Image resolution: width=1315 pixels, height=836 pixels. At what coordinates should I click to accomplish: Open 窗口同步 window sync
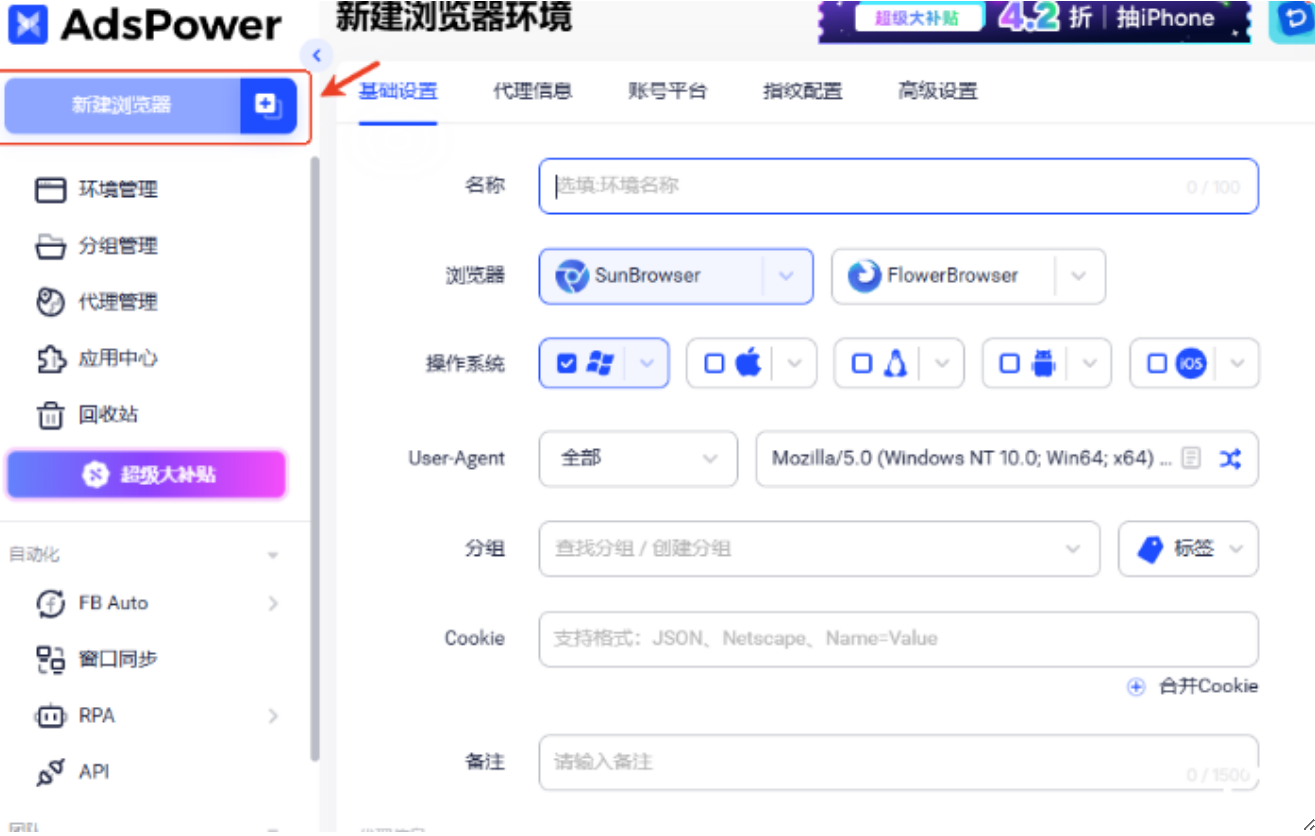coord(117,659)
